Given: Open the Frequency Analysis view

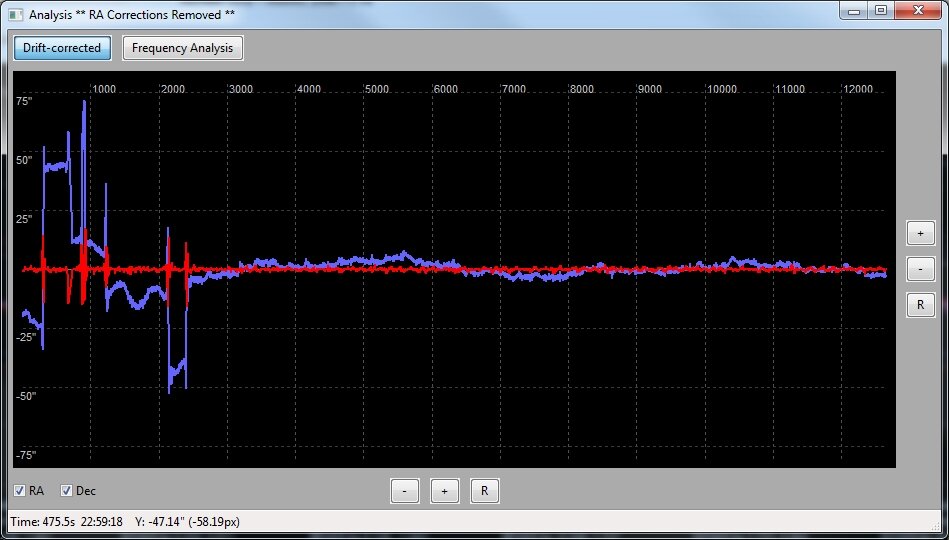Looking at the screenshot, I should (182, 48).
